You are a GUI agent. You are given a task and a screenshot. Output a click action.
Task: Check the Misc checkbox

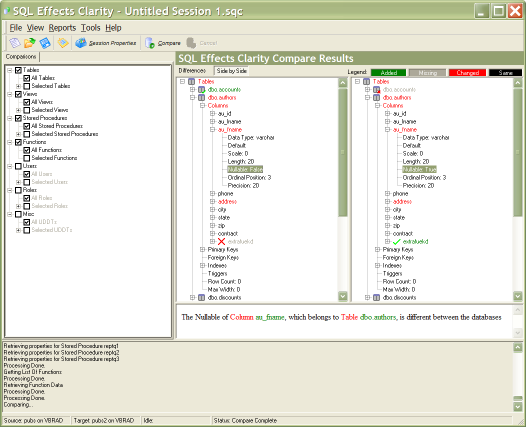click(18, 214)
